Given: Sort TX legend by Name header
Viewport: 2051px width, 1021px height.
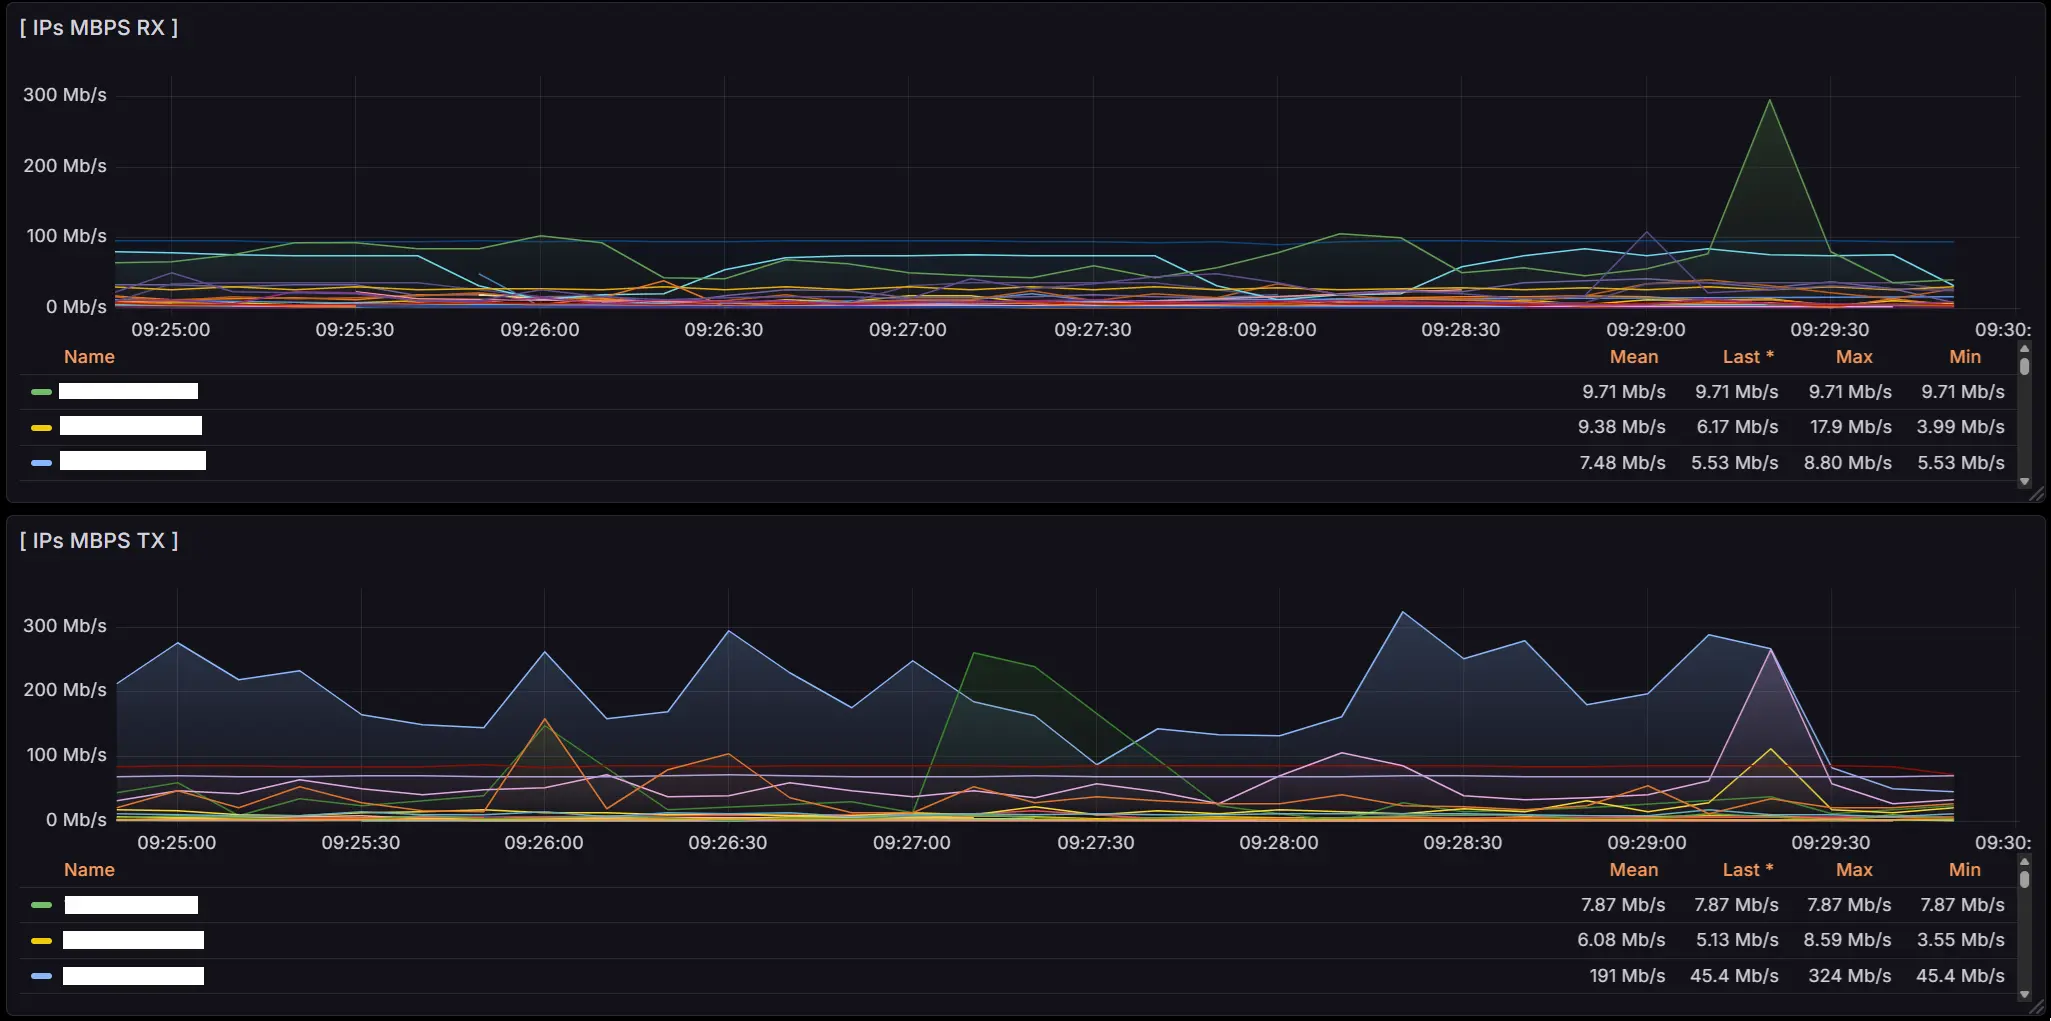Looking at the screenshot, I should (x=89, y=870).
